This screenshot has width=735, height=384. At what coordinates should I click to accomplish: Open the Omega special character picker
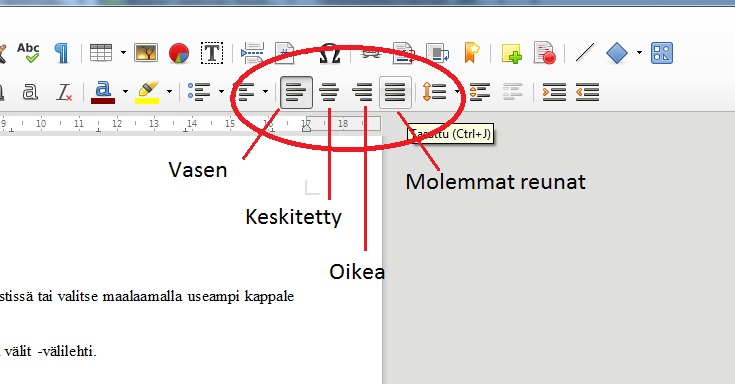(330, 53)
